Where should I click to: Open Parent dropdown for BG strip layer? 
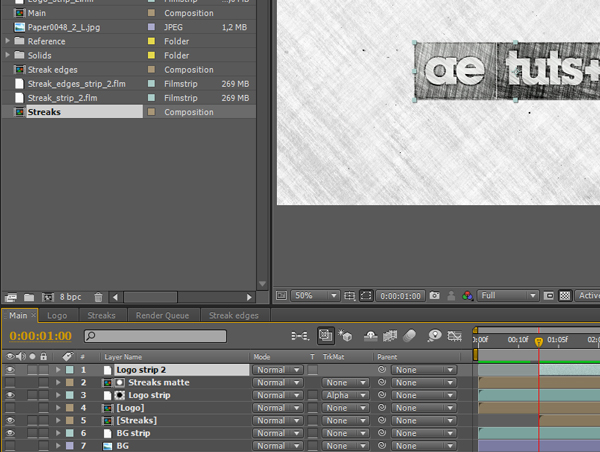tap(424, 433)
